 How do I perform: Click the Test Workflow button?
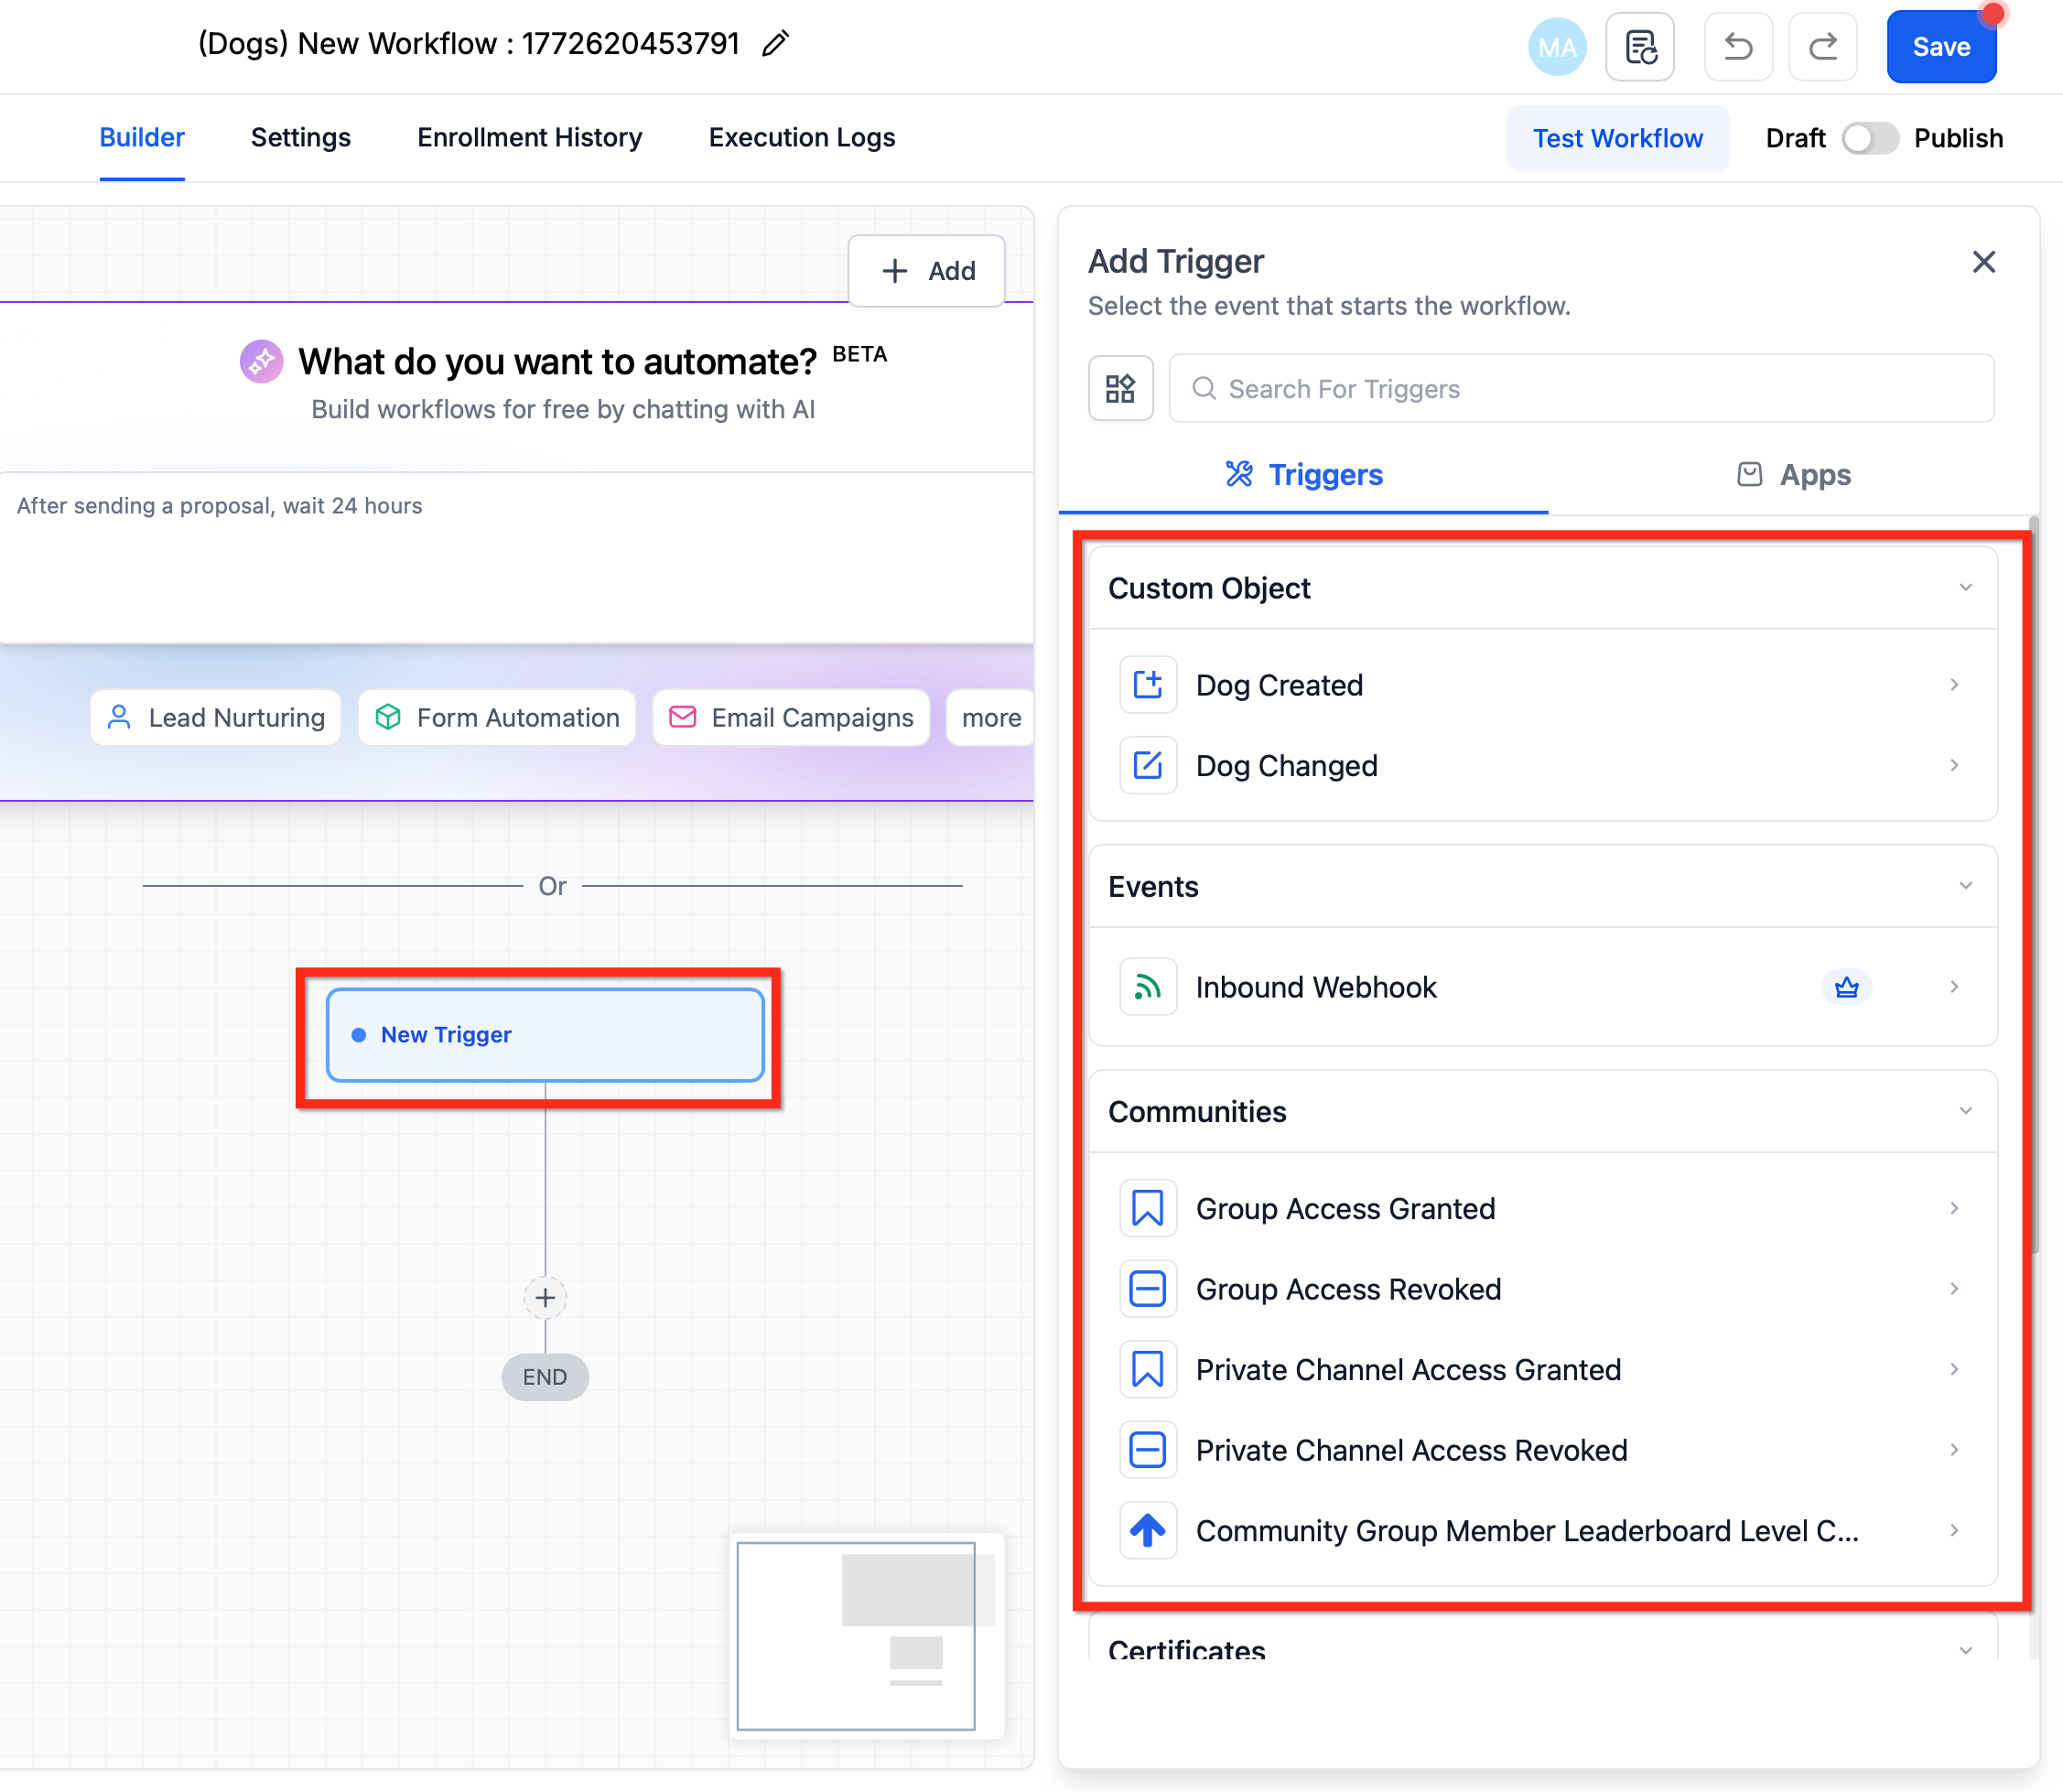coord(1617,138)
